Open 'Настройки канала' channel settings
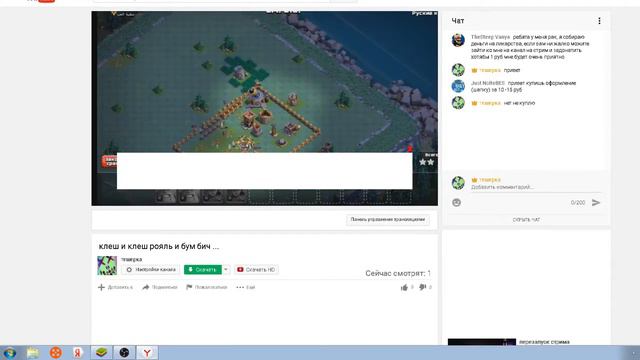This screenshot has width=640, height=360. click(151, 270)
